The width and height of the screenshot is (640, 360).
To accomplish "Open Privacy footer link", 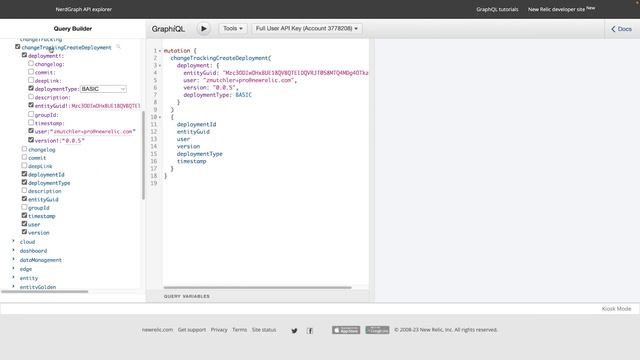I will point(219,330).
